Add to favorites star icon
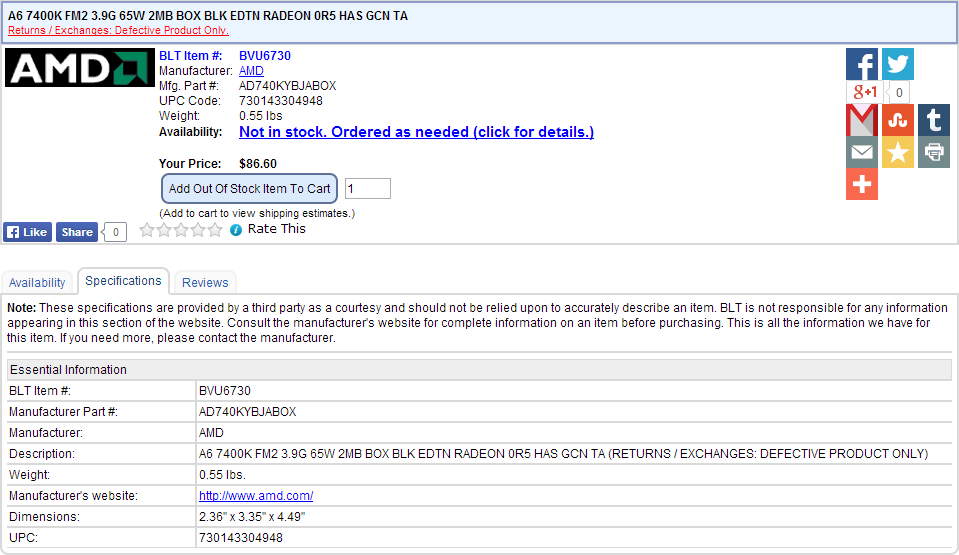 (898, 152)
